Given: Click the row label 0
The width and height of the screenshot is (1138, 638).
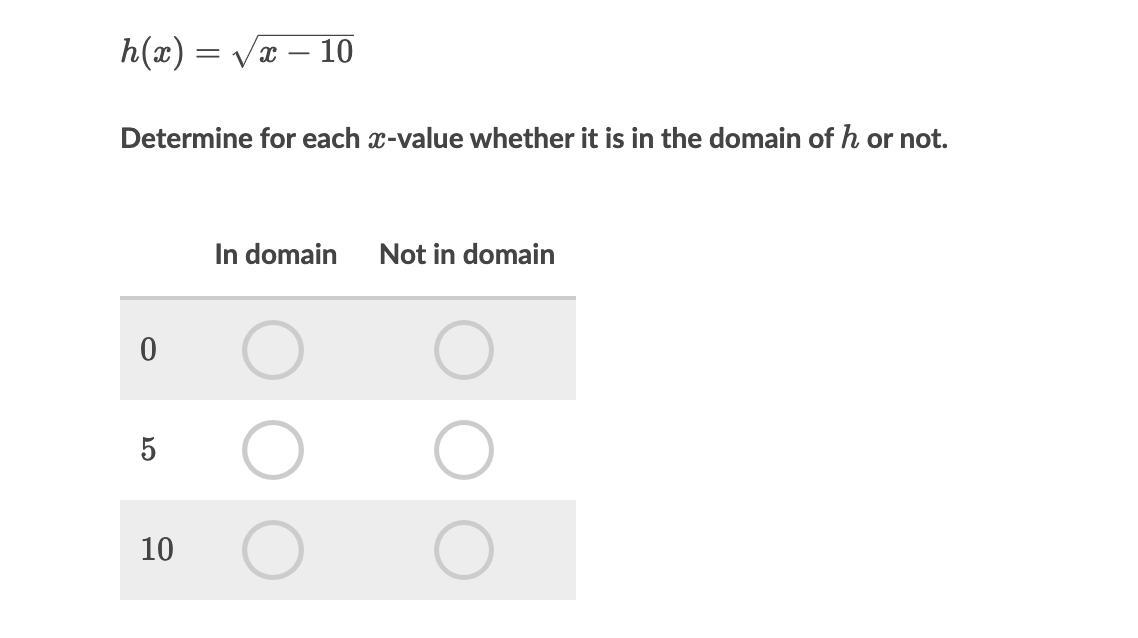Looking at the screenshot, I should point(148,350).
